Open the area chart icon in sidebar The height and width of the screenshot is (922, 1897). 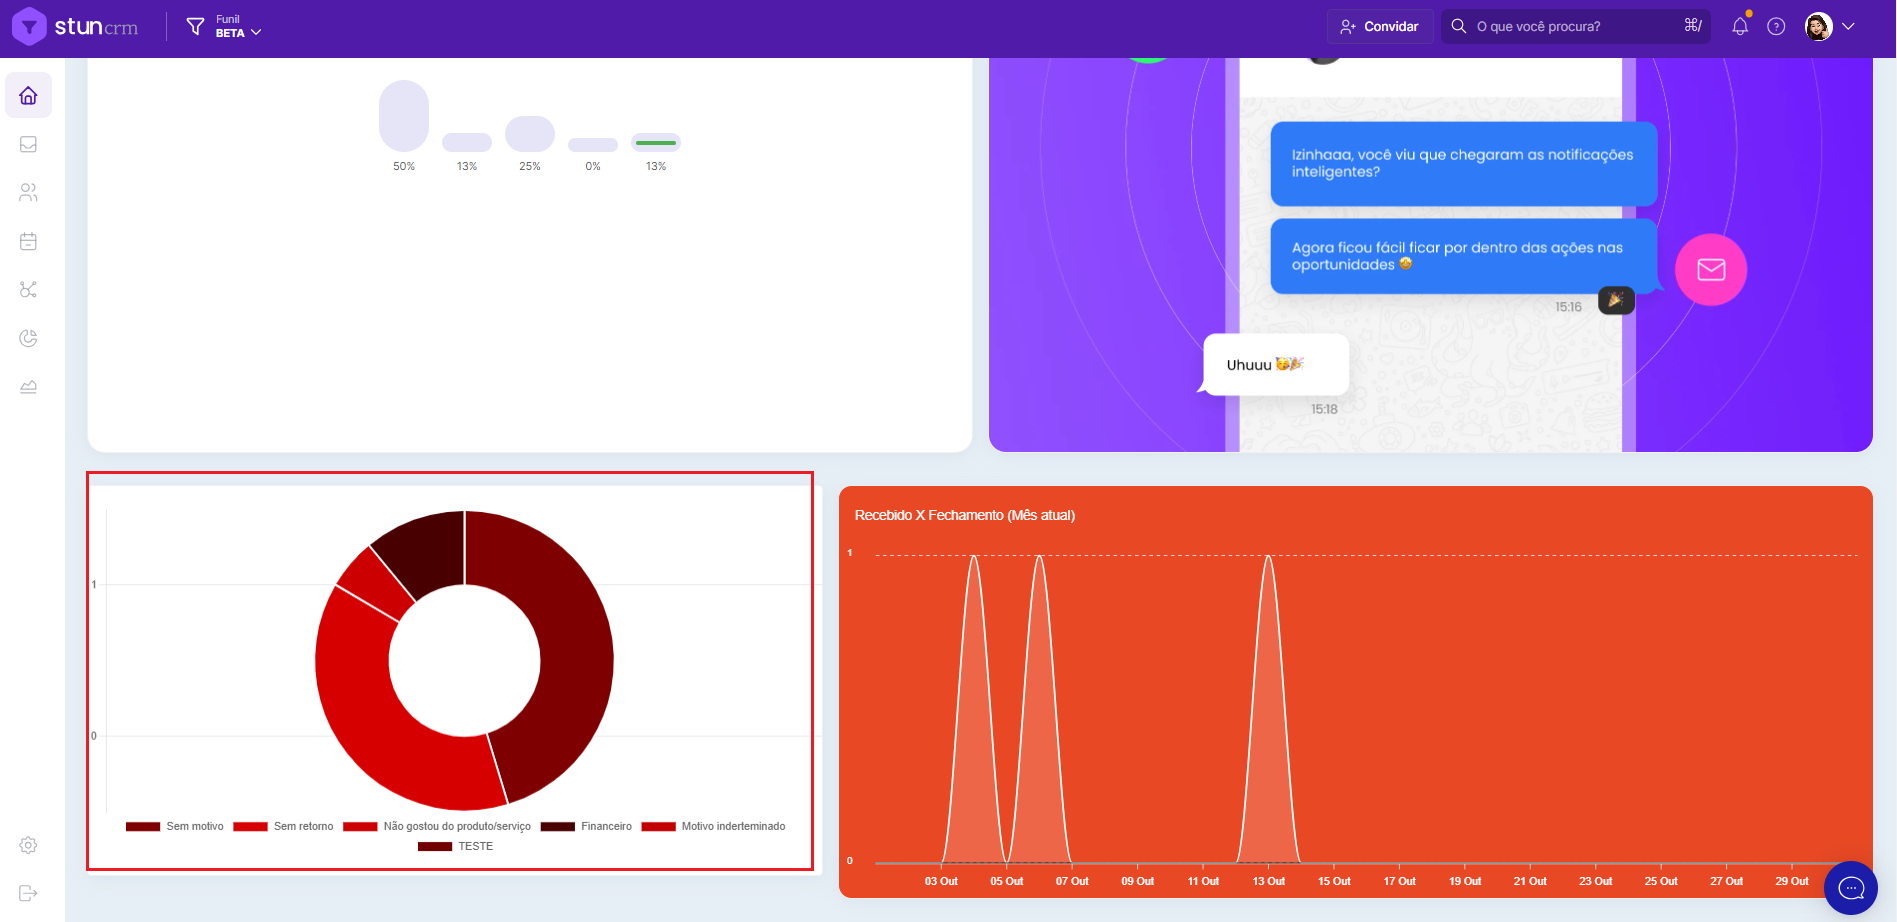click(x=28, y=387)
